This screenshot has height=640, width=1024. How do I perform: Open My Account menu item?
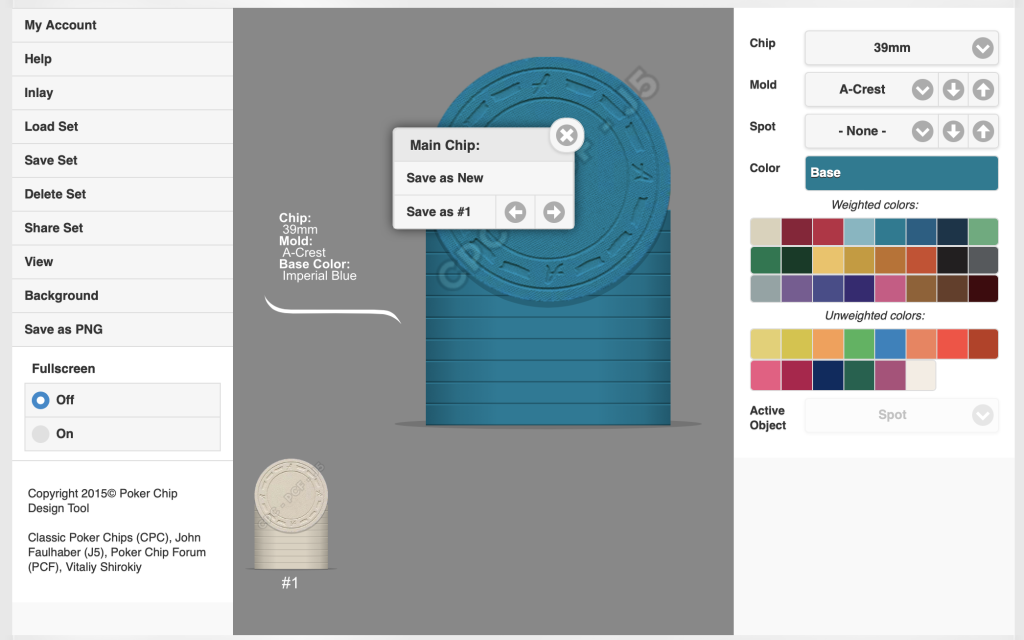[x=122, y=25]
